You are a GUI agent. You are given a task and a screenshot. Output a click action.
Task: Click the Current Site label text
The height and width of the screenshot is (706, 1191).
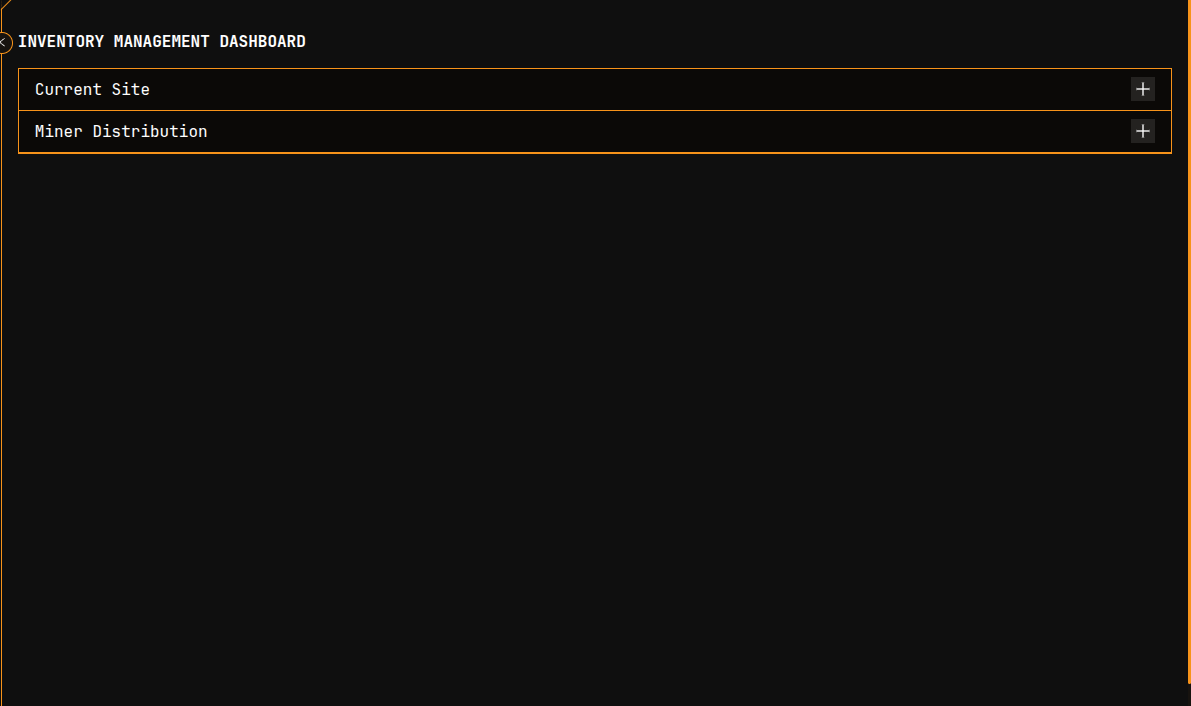(92, 89)
